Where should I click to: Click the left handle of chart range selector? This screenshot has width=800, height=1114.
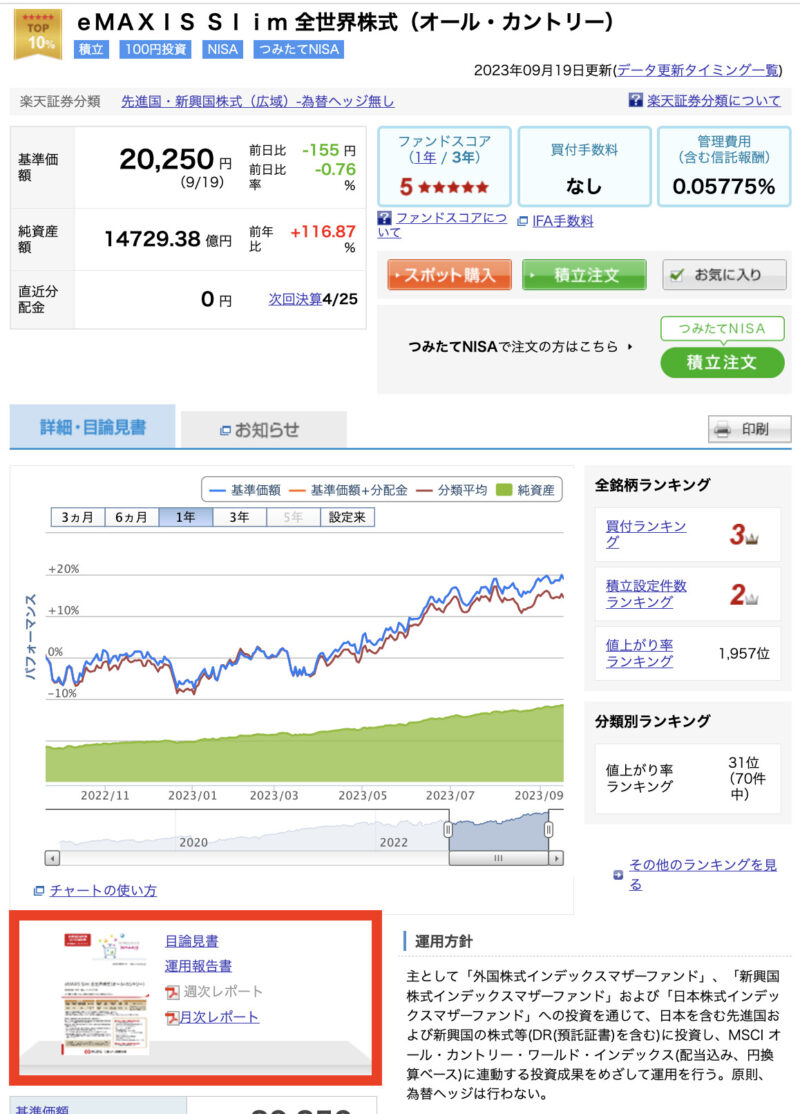[x=448, y=829]
